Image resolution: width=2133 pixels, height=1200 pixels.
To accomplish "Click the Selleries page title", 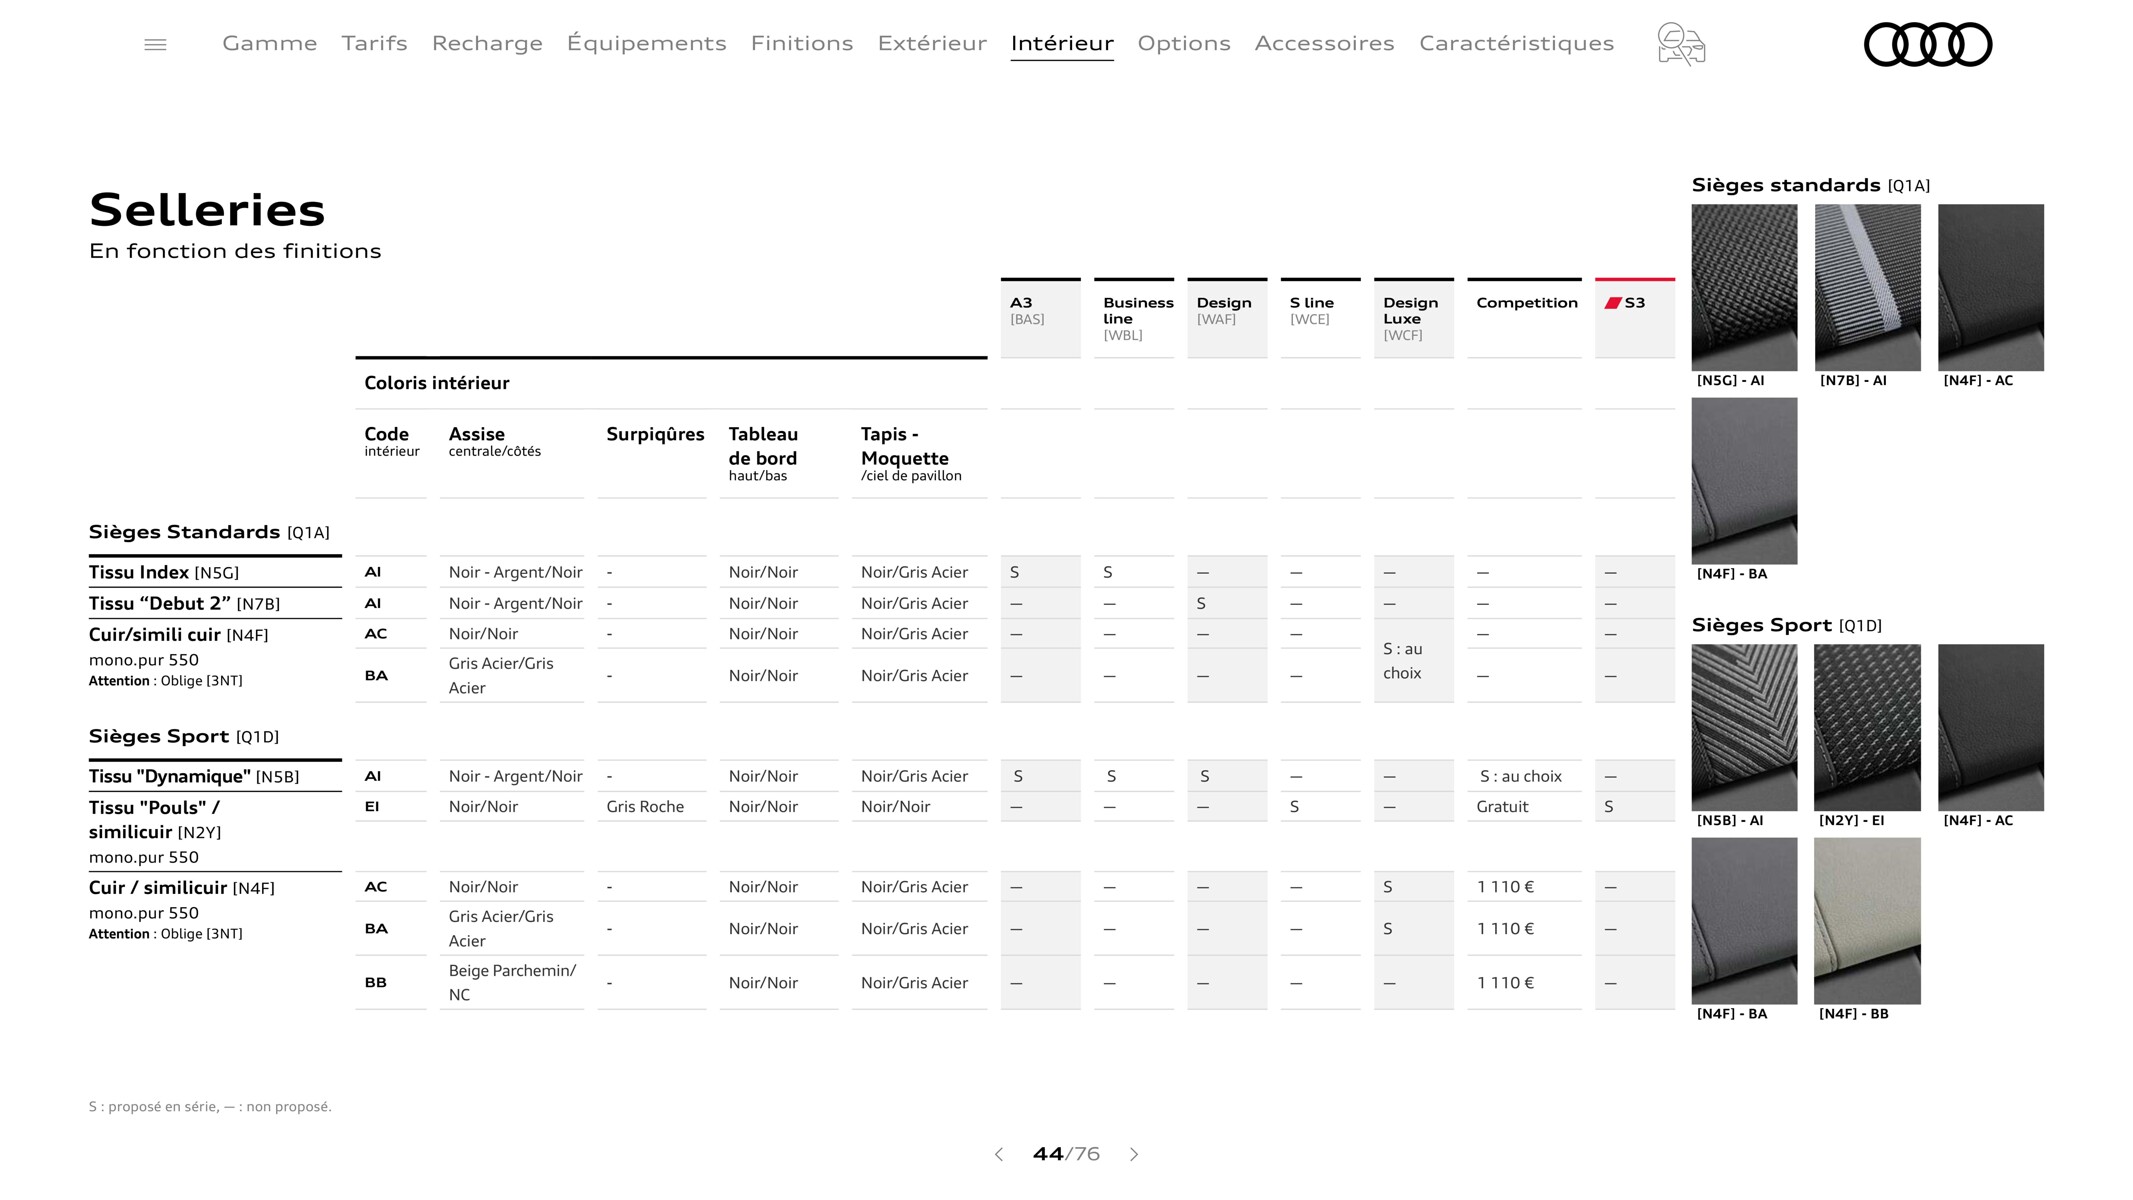I will coord(207,210).
